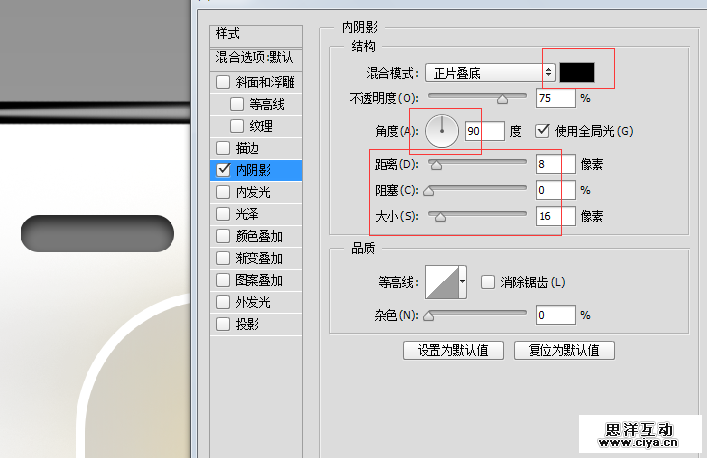Screen dimensions: 707x458
Task: Enable the 内发光 inner glow checkbox
Action: (223, 192)
